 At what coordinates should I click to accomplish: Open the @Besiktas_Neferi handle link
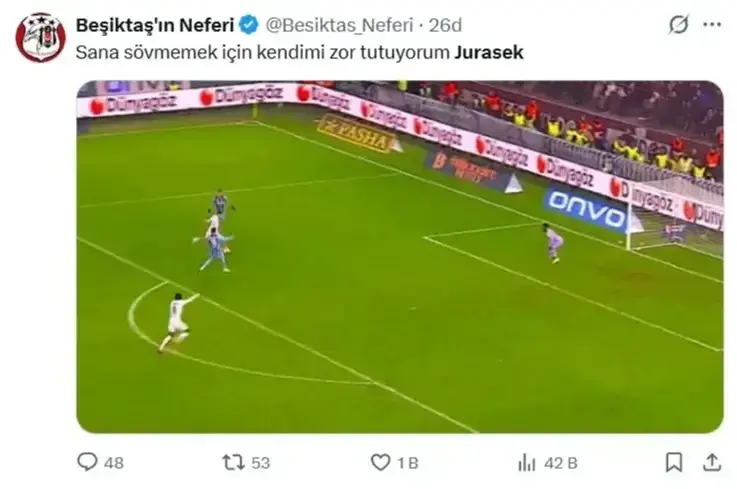pos(339,25)
